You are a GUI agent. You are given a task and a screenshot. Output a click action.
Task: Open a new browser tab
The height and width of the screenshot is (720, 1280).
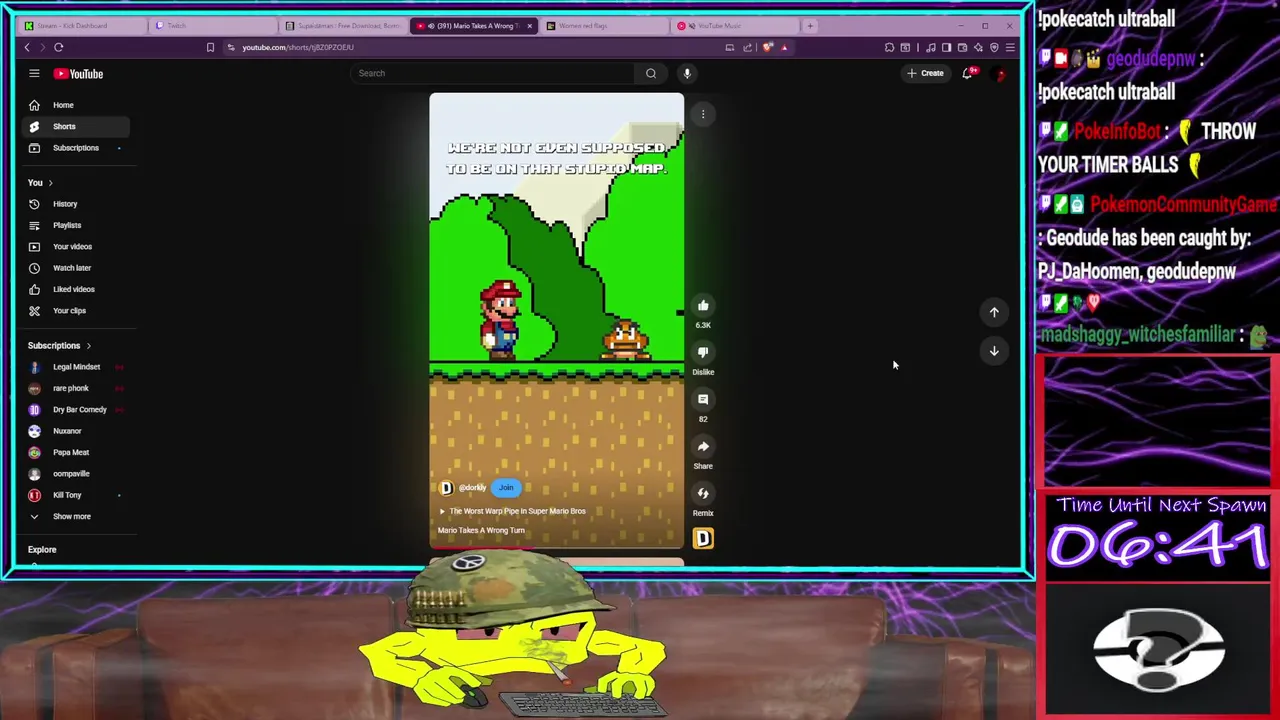(x=810, y=26)
